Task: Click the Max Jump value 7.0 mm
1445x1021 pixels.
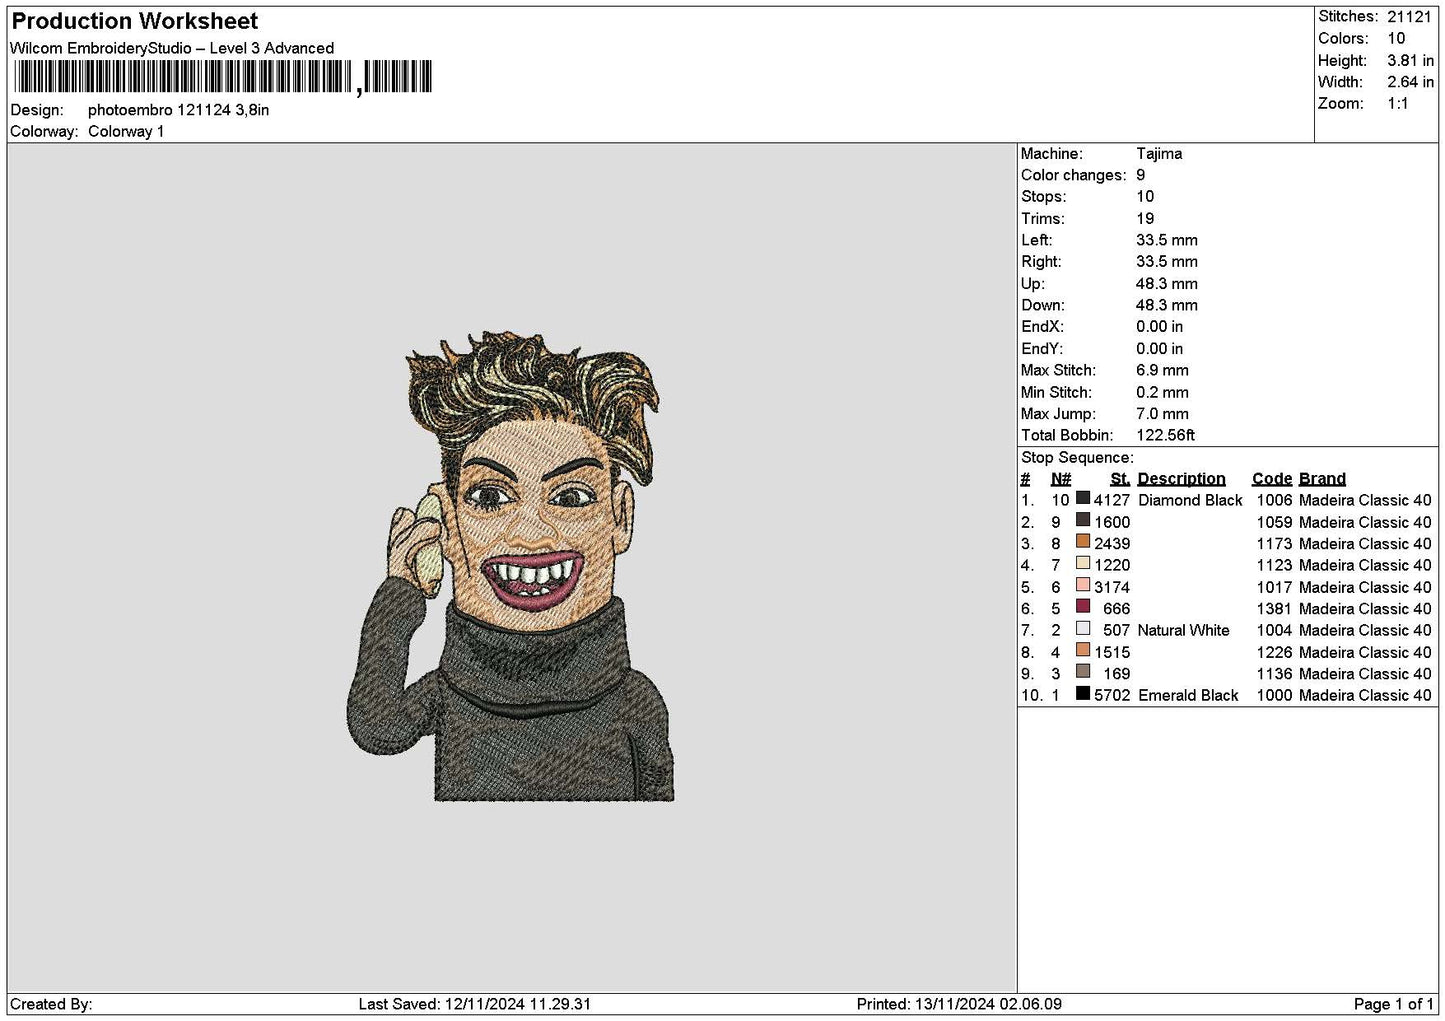Action: [x=1162, y=414]
